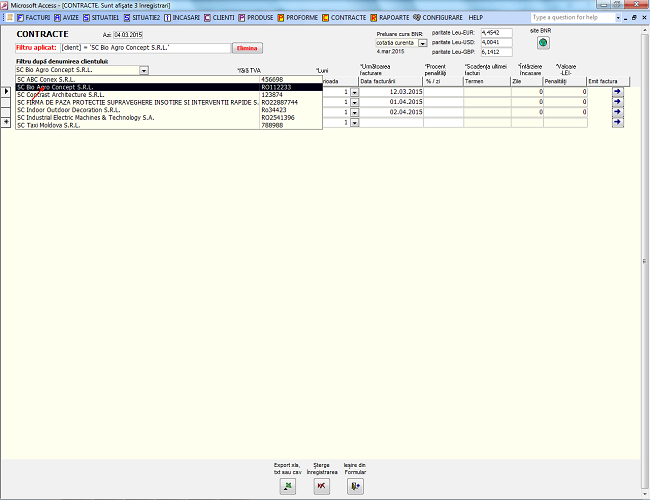Select the first record row selector
The height and width of the screenshot is (500, 650).
[6, 91]
